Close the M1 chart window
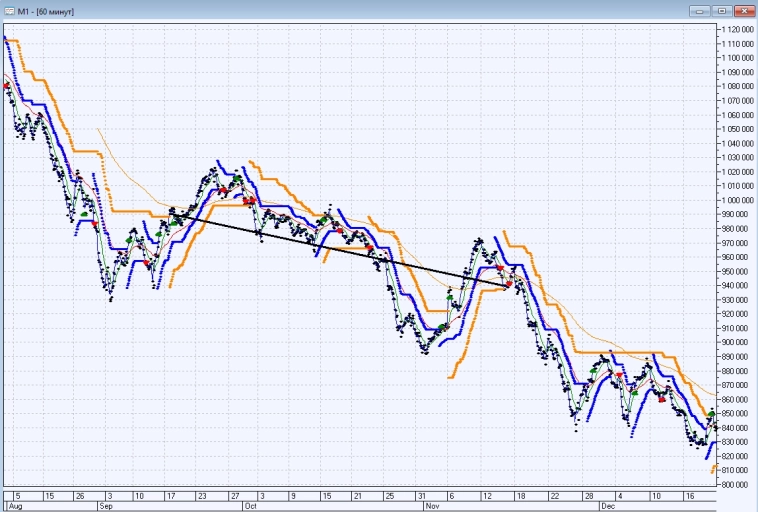Screen dimensions: 758x512 pyautogui.click(x=742, y=9)
